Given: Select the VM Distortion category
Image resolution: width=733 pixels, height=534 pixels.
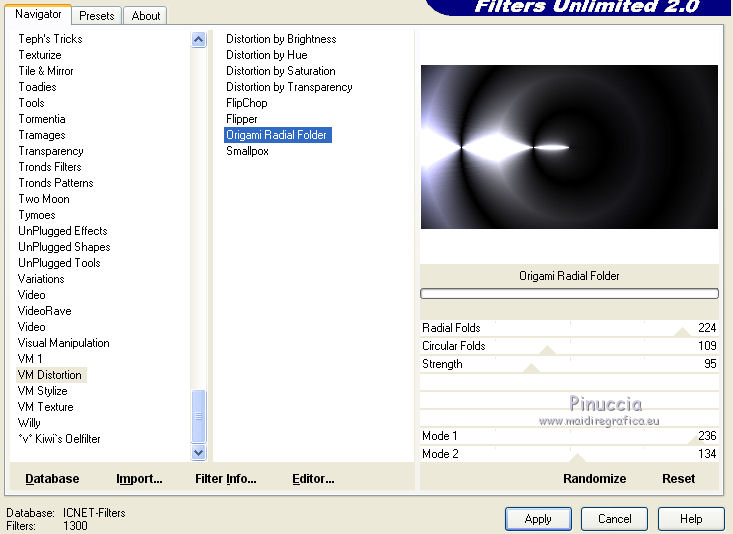Looking at the screenshot, I should (50, 375).
